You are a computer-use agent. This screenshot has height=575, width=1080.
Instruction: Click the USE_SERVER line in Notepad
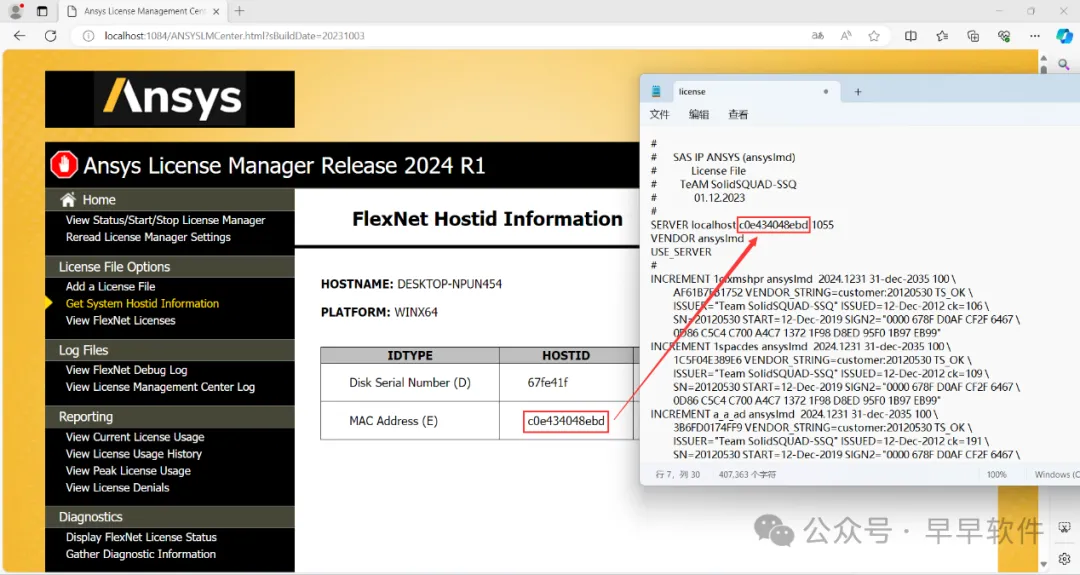(681, 252)
